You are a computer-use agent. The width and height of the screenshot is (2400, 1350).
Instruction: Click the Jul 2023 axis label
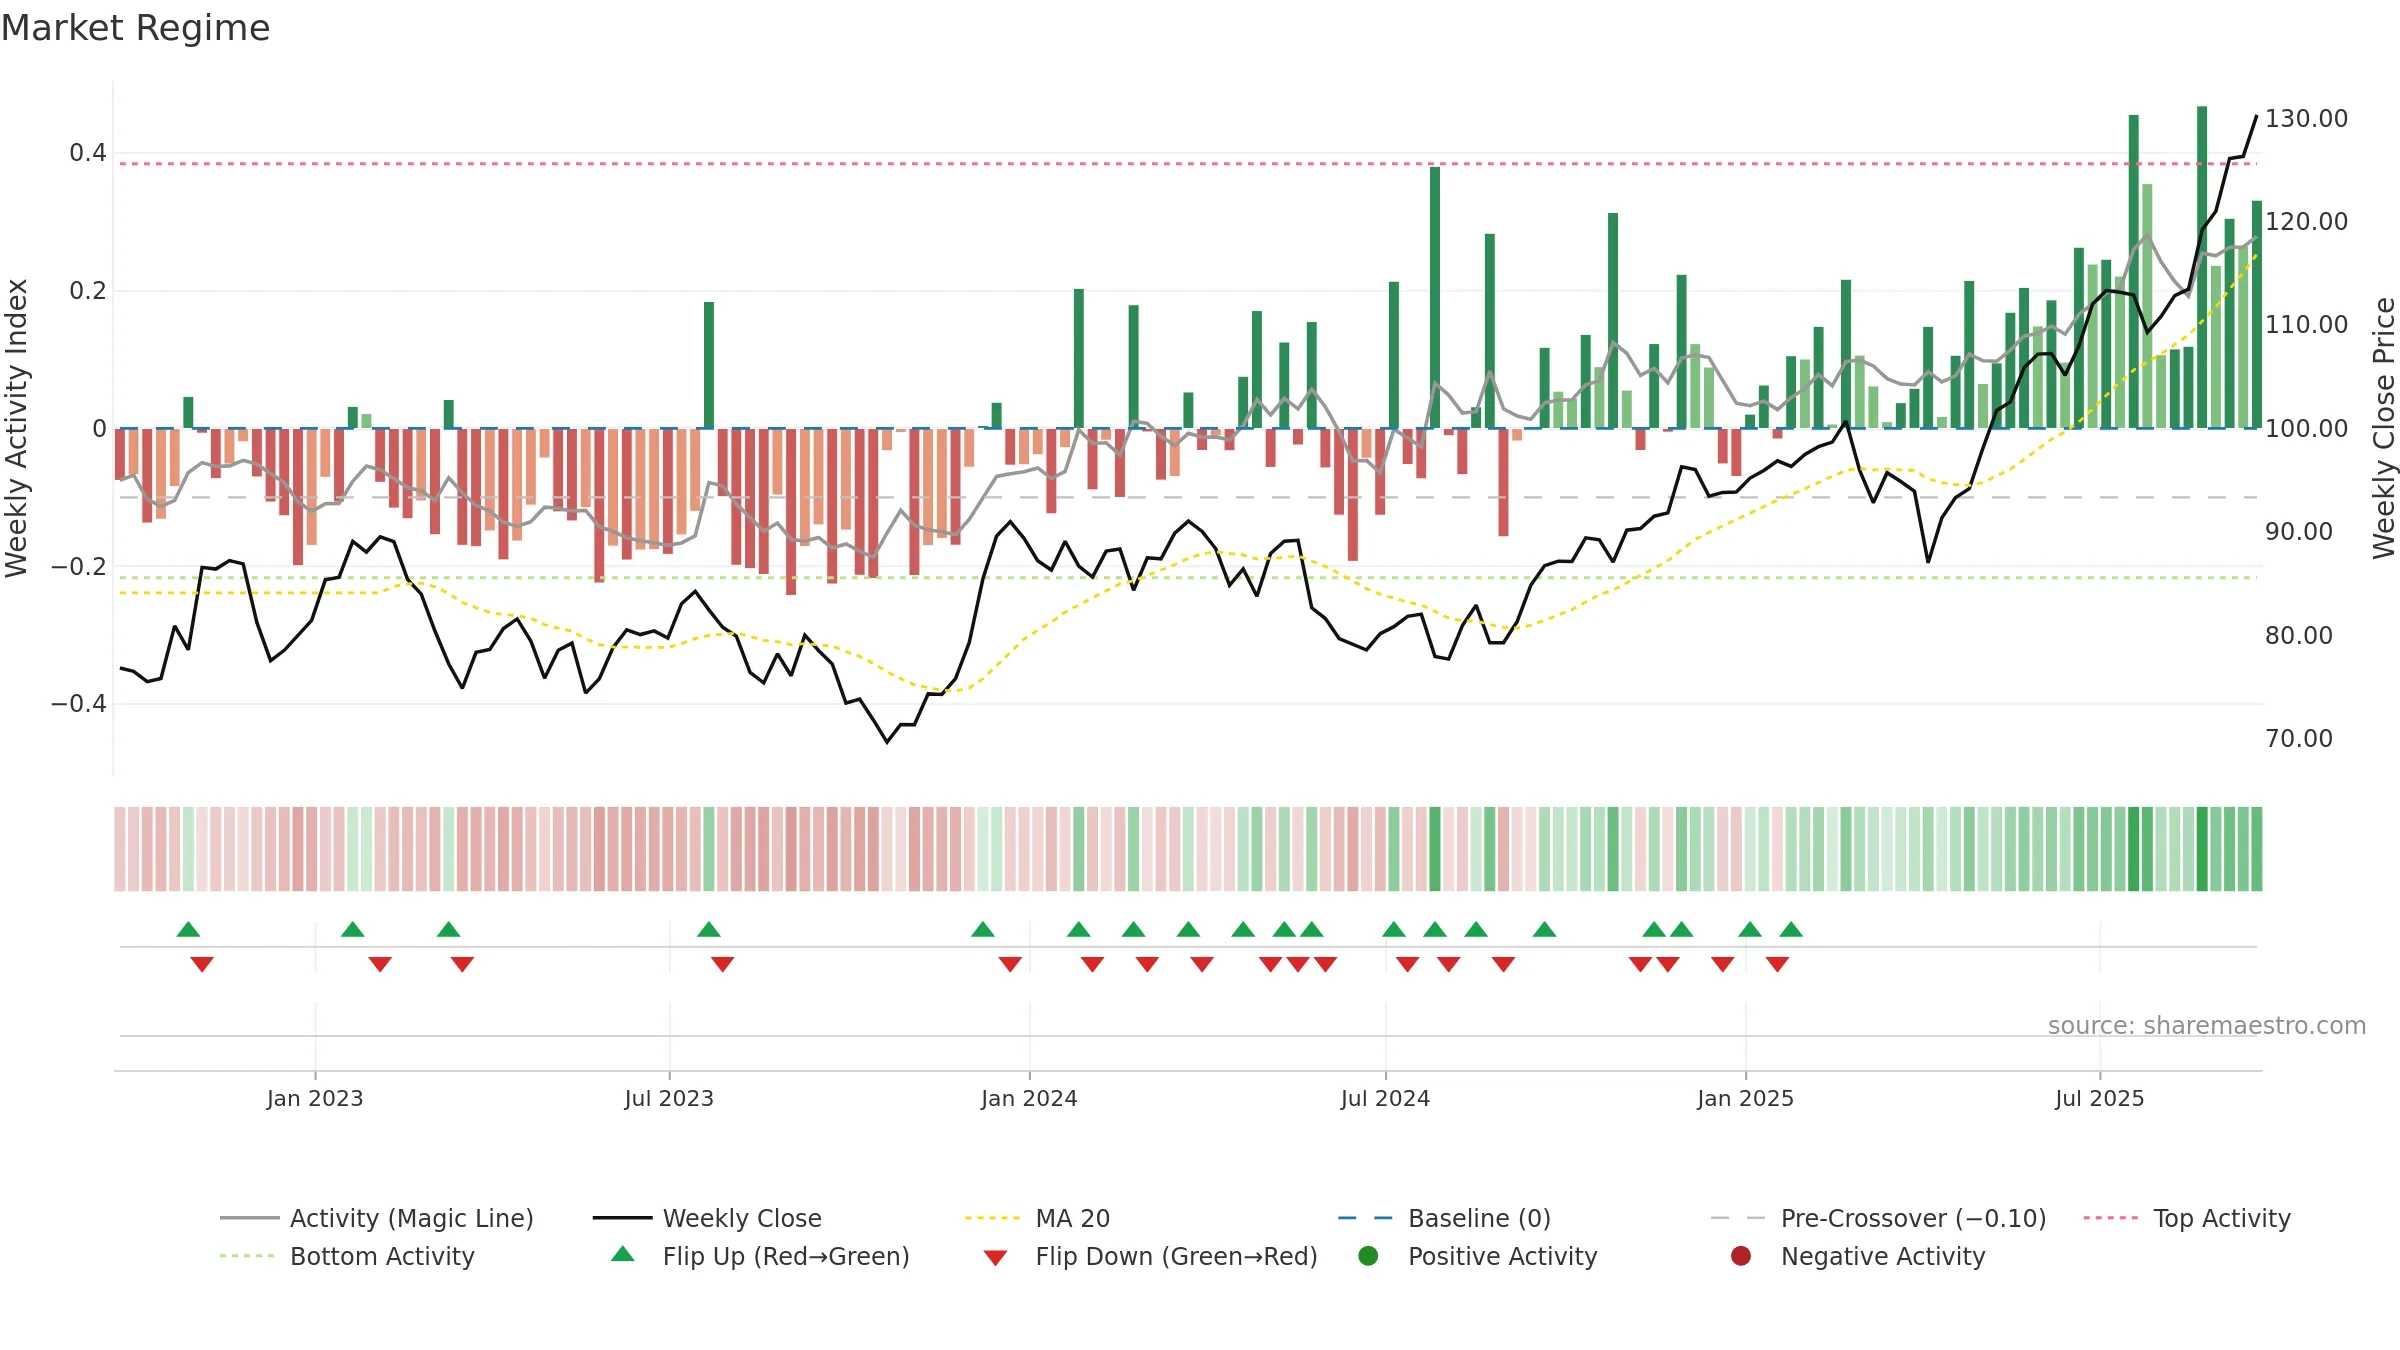tap(669, 1098)
